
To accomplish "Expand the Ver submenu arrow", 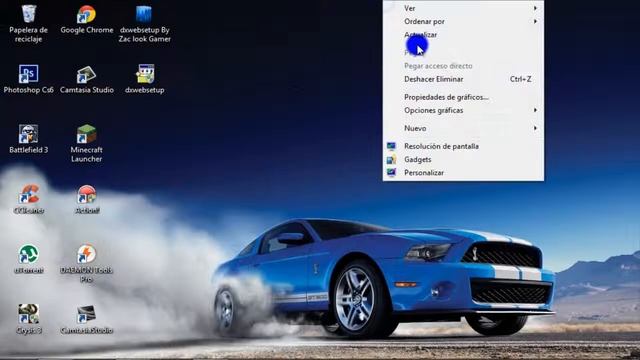I will coord(535,8).
